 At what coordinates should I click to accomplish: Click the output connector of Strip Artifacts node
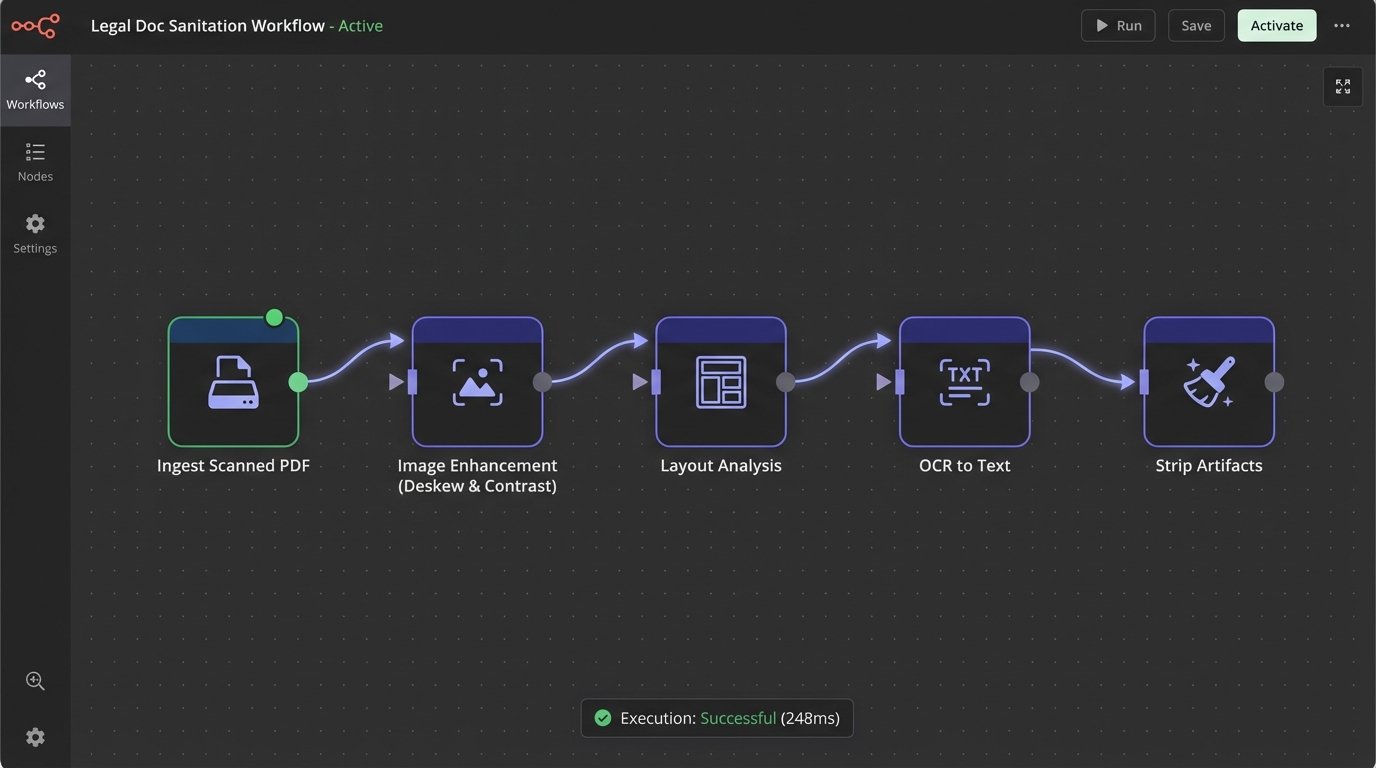point(1274,382)
